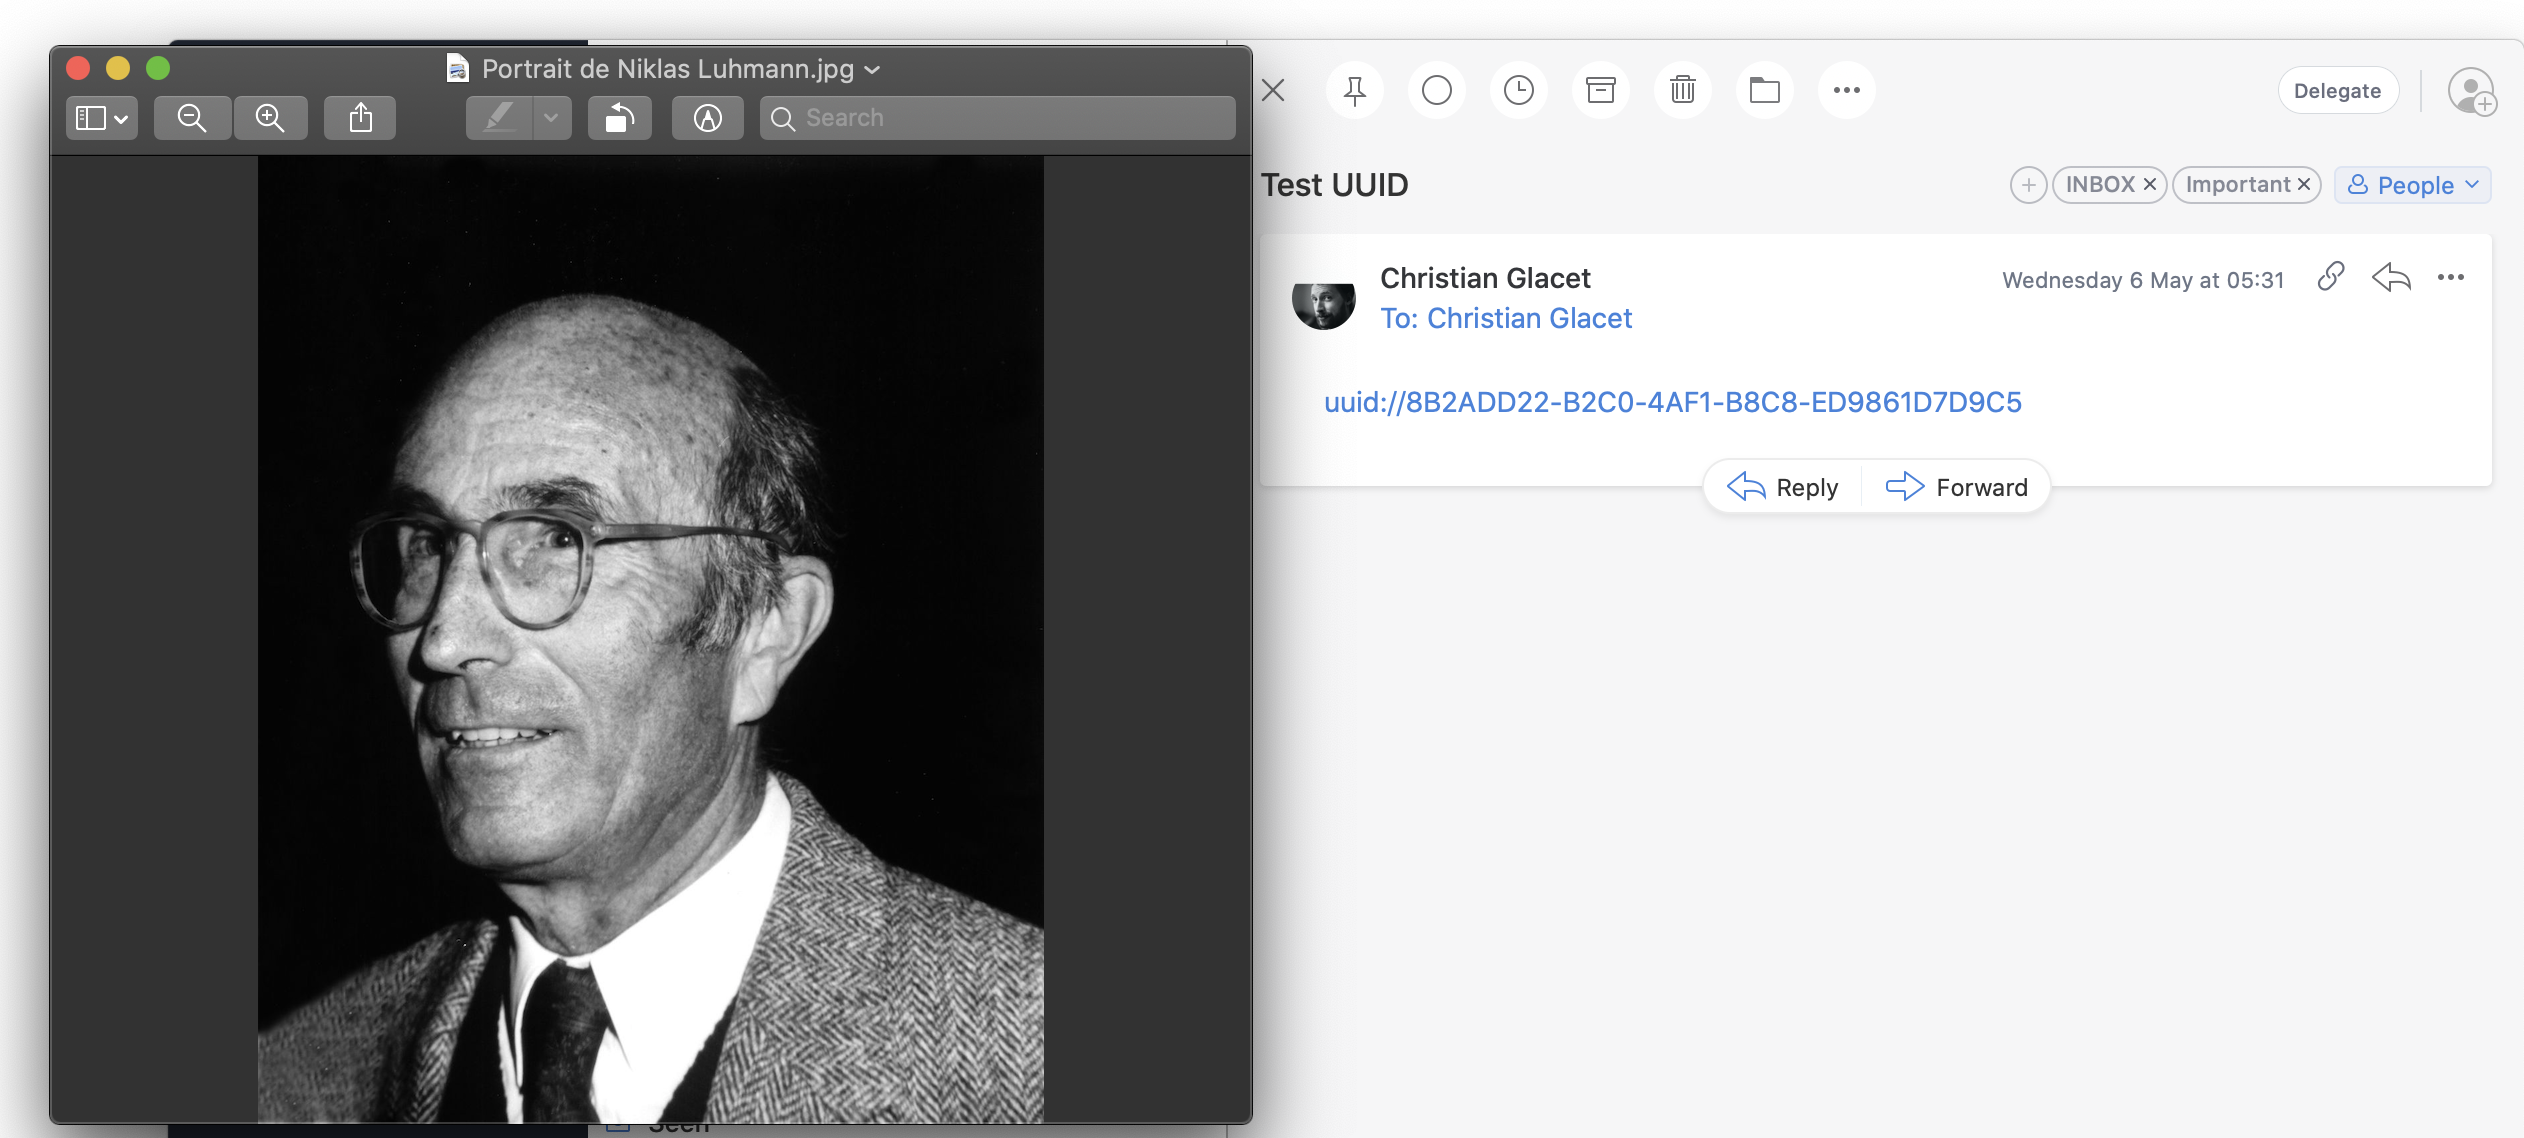Open the uuid:// link in email
This screenshot has height=1138, width=2524.
pyautogui.click(x=1672, y=402)
